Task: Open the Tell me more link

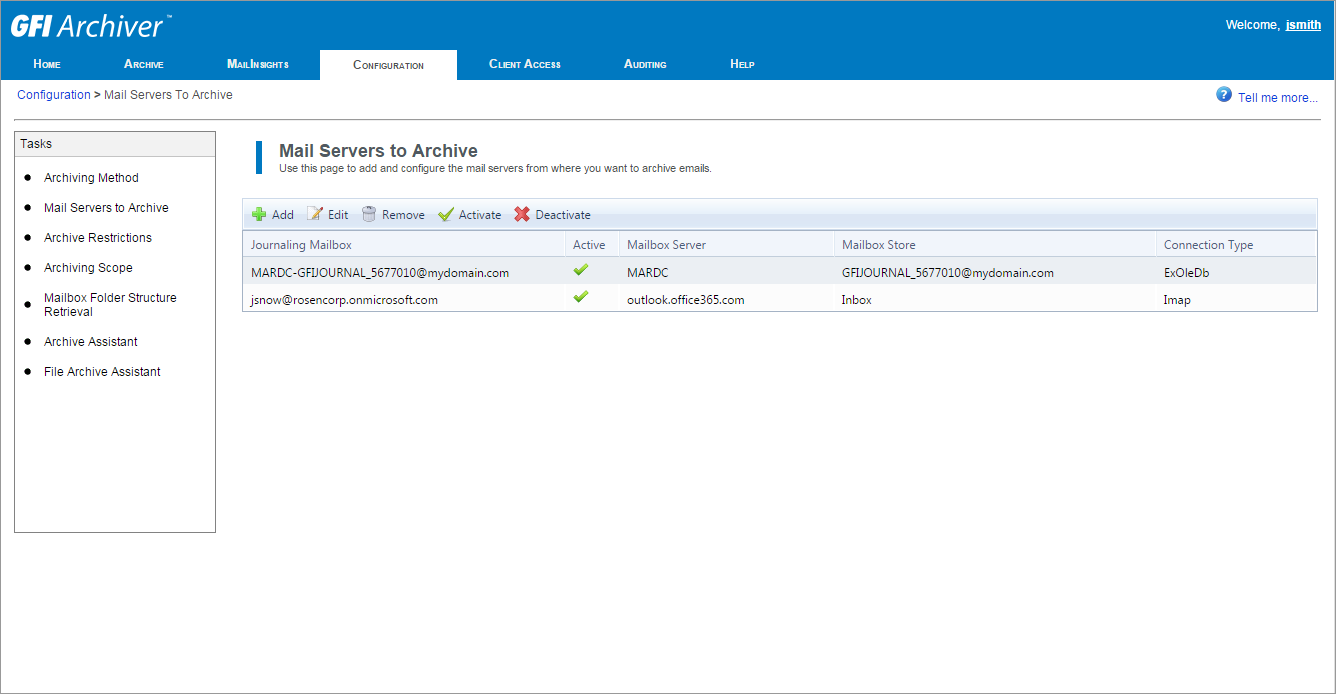Action: coord(1278,98)
